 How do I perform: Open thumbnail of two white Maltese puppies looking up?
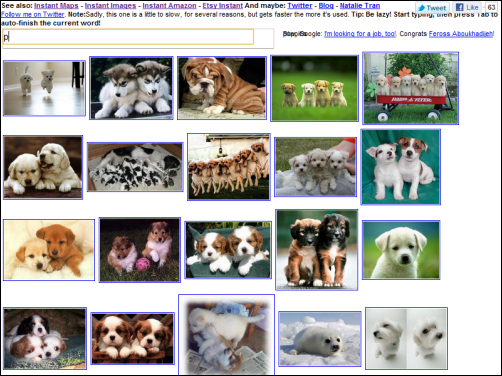click(406, 339)
